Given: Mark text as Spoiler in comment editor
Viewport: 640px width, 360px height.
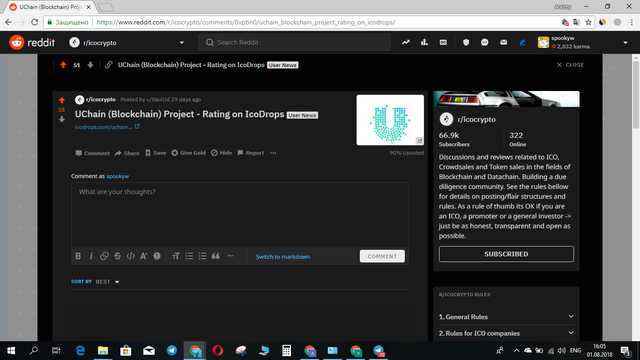Looking at the screenshot, I should click(157, 256).
